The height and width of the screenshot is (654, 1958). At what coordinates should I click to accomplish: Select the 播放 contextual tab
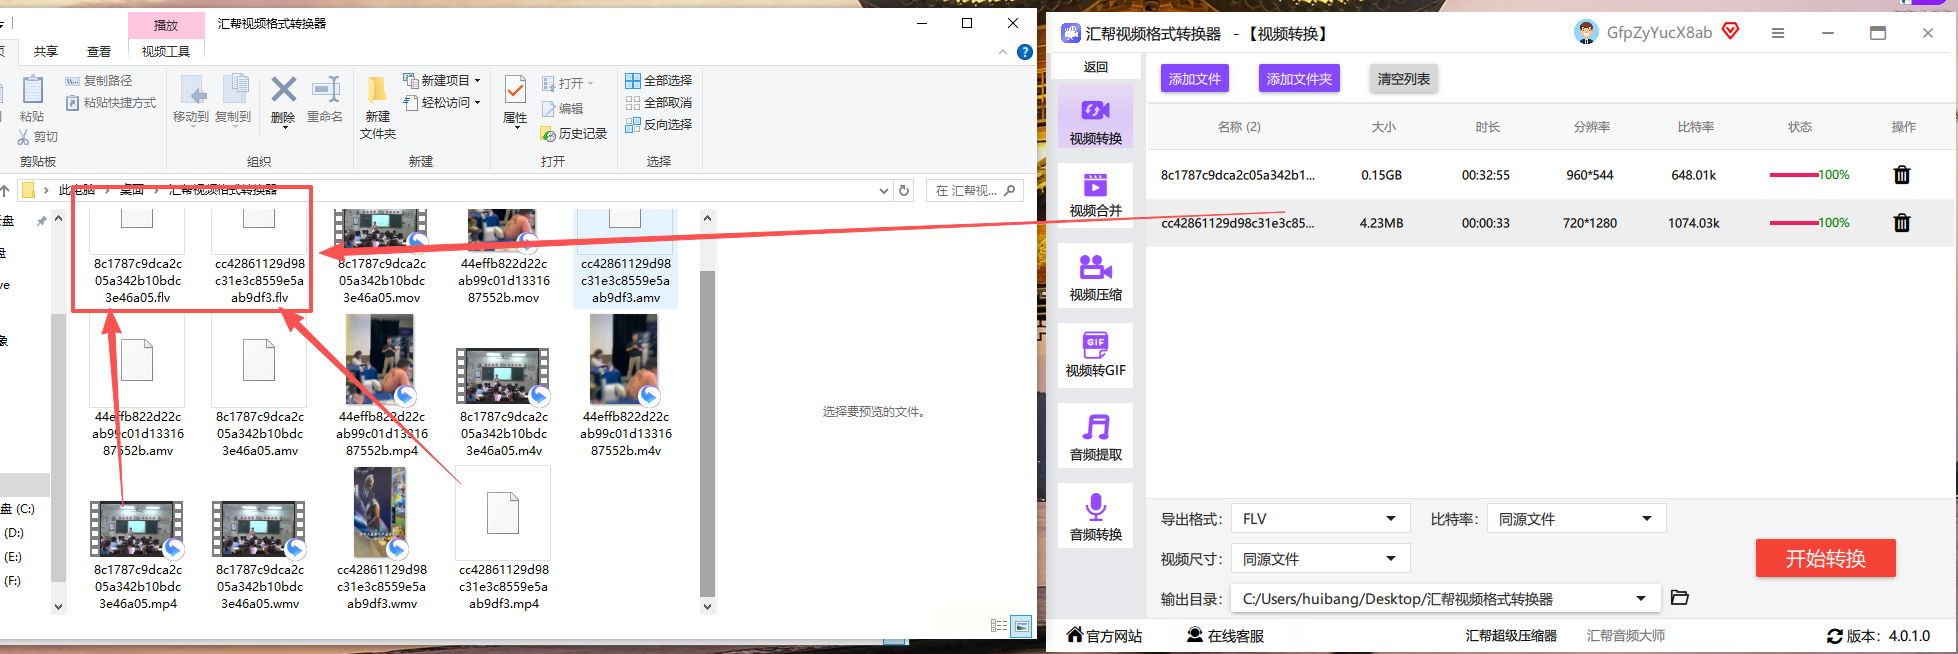tap(166, 25)
